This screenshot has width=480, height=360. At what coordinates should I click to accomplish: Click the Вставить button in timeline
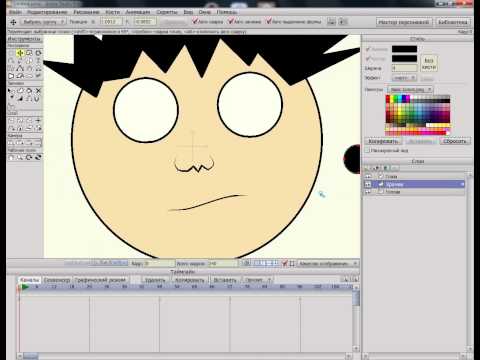pyautogui.click(x=225, y=280)
